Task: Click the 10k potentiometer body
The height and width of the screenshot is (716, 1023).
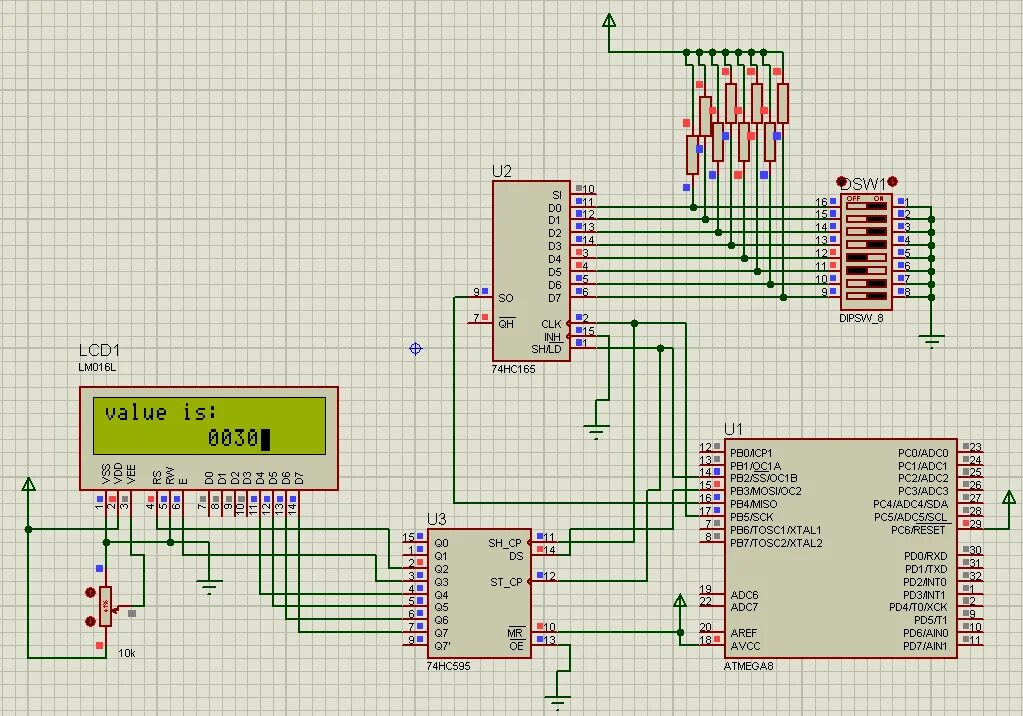Action: pyautogui.click(x=105, y=606)
